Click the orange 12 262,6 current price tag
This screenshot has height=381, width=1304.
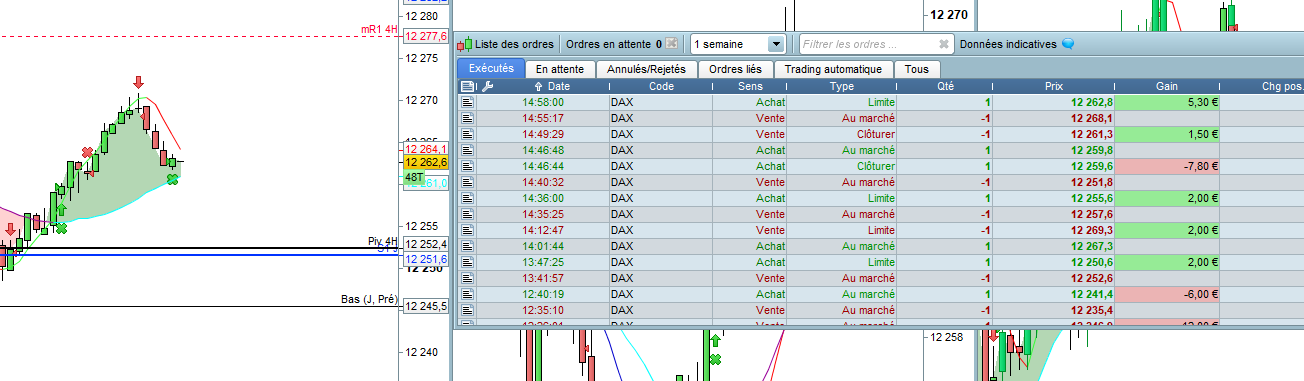(425, 162)
